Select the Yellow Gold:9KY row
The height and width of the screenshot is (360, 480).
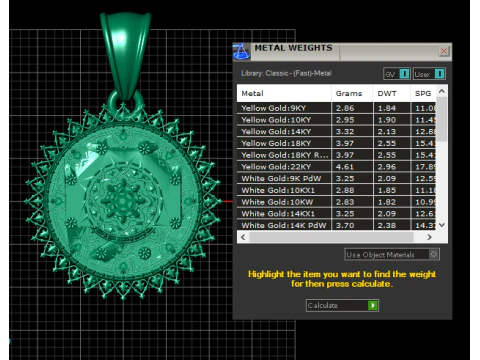coord(336,108)
